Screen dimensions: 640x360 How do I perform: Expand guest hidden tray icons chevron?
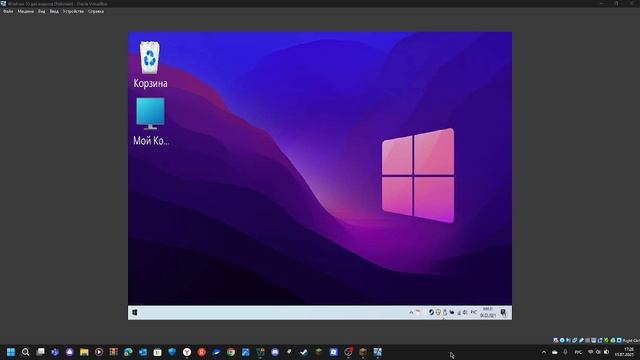click(x=411, y=313)
